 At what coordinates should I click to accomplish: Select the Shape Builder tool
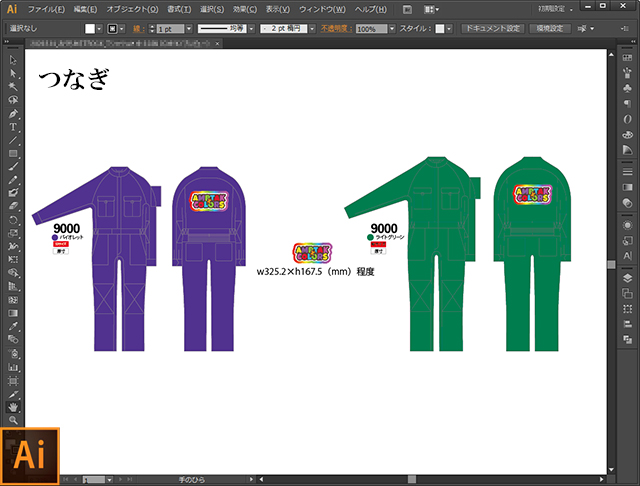coord(13,273)
